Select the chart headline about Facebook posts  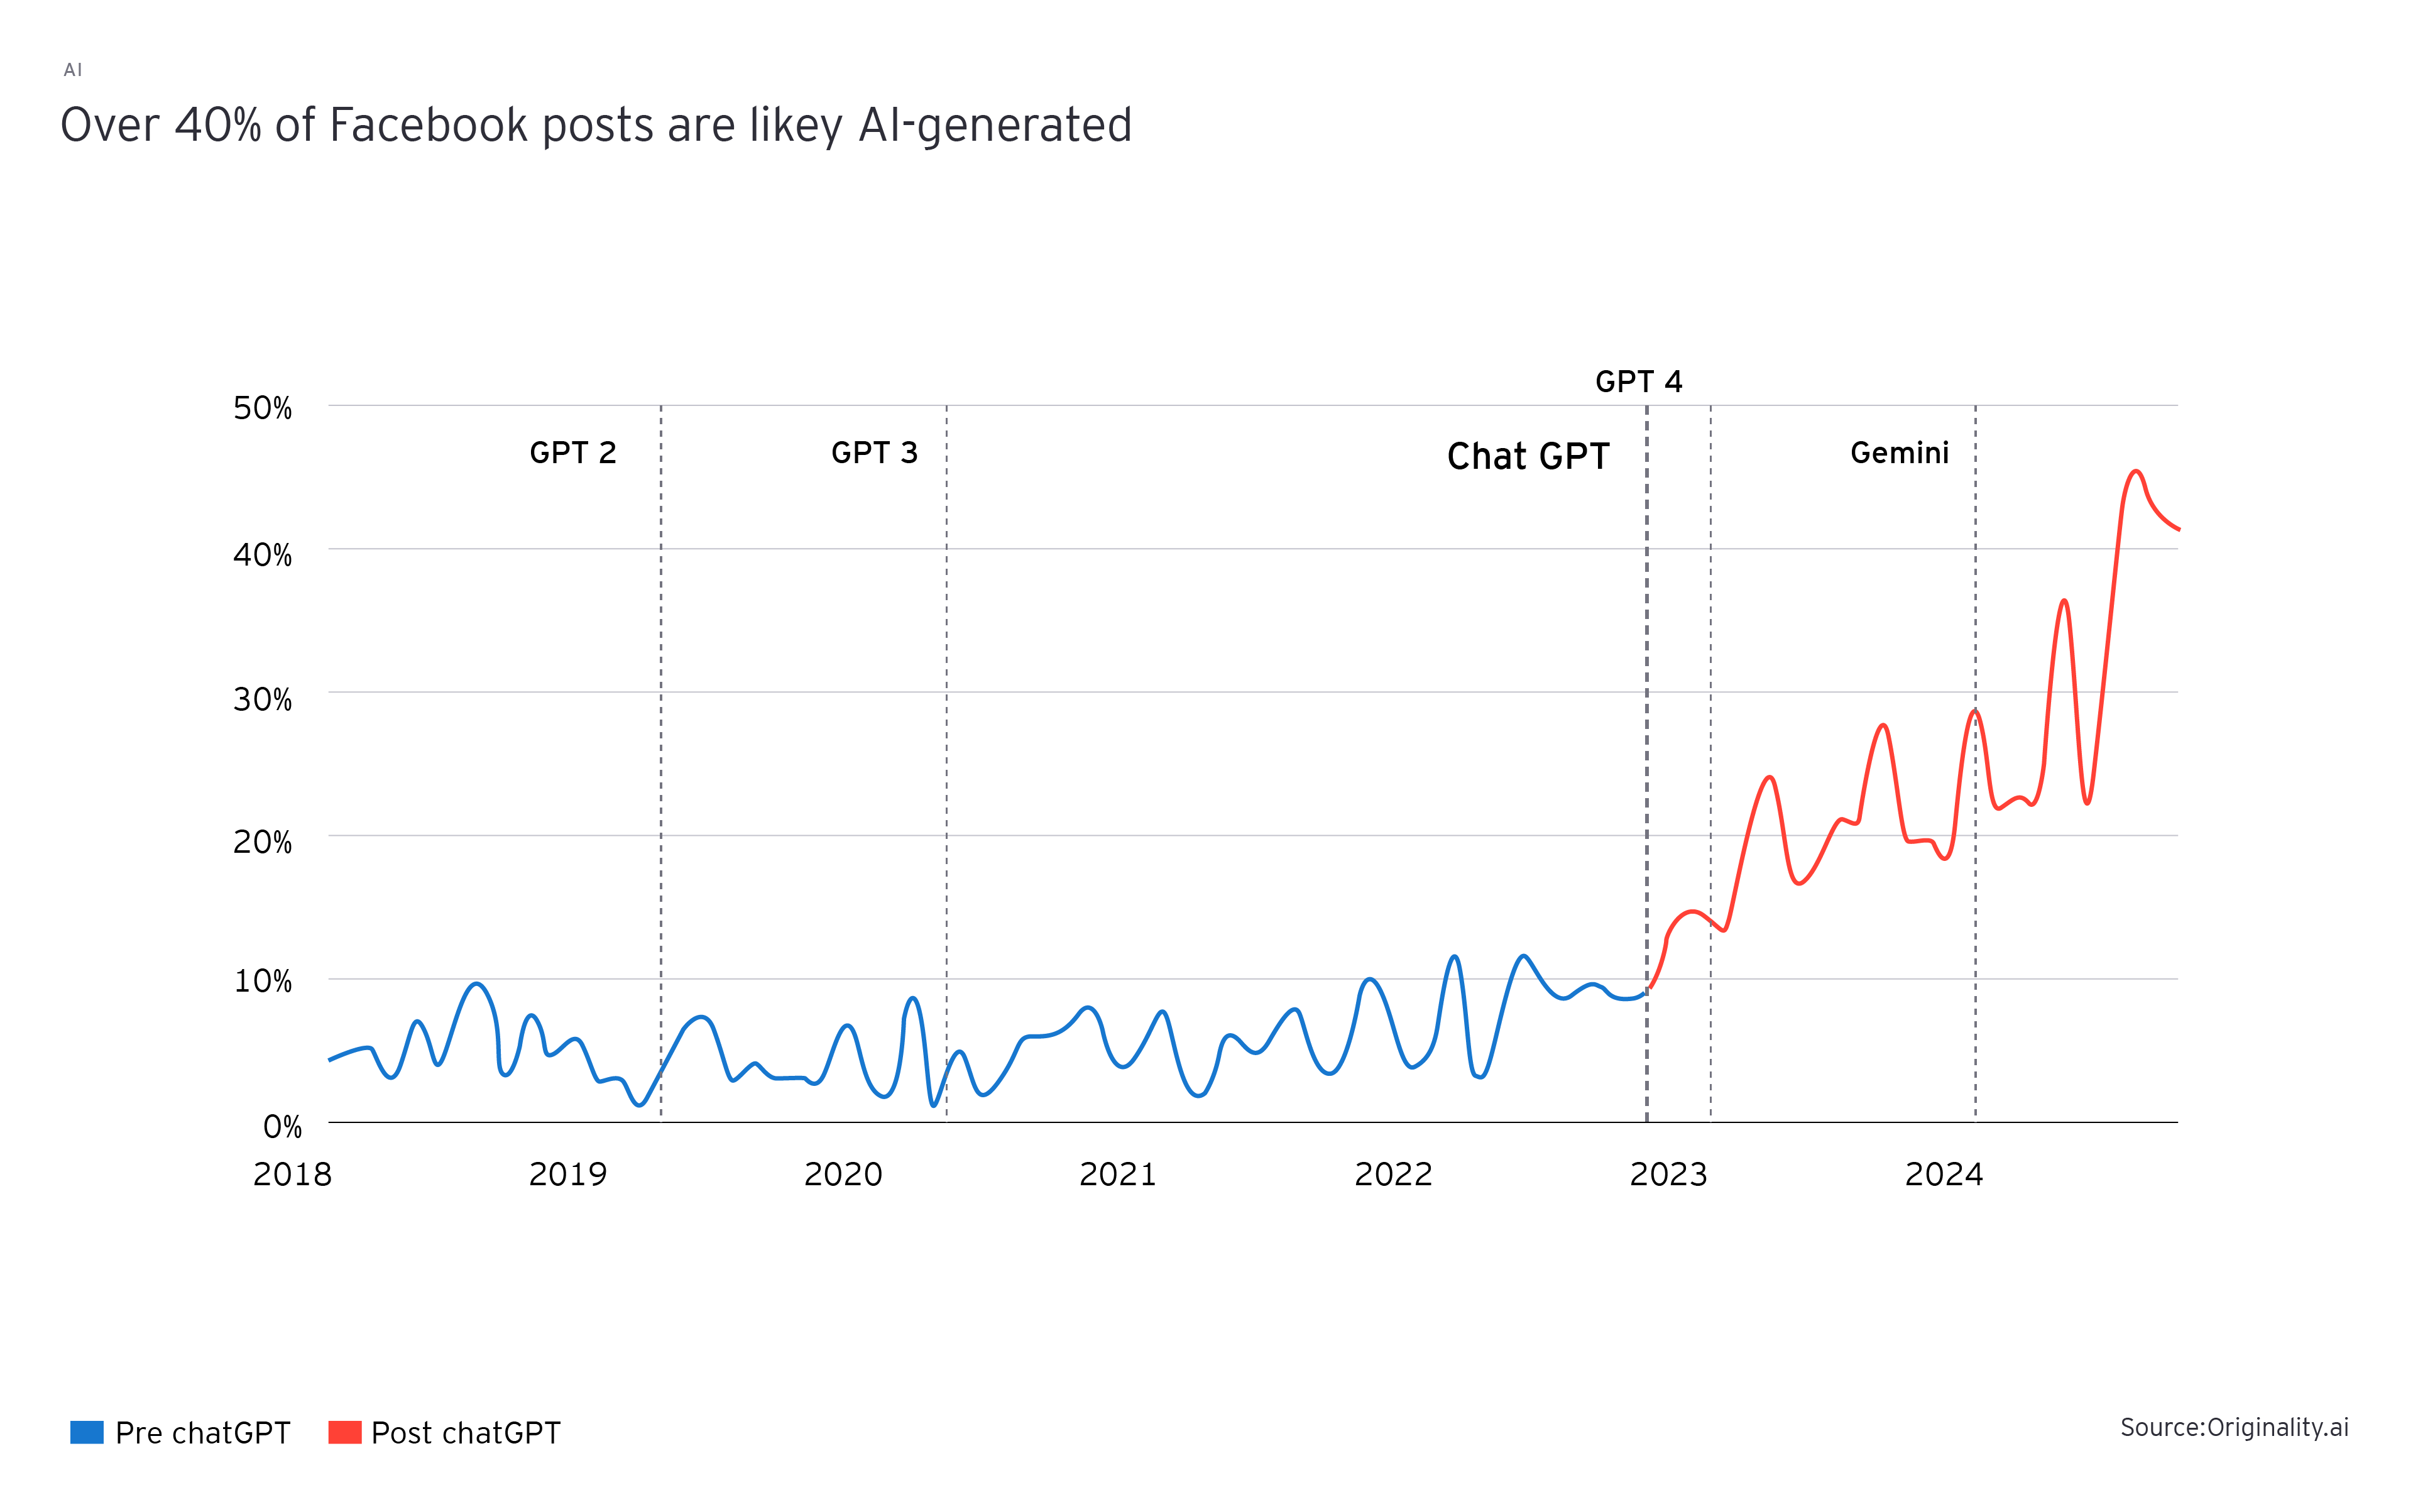596,126
